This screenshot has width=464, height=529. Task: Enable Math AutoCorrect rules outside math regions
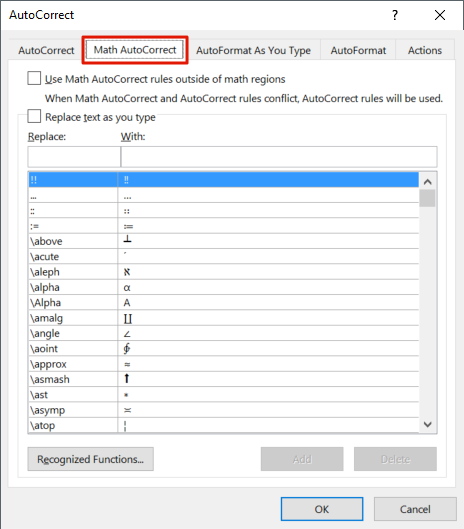(34, 78)
